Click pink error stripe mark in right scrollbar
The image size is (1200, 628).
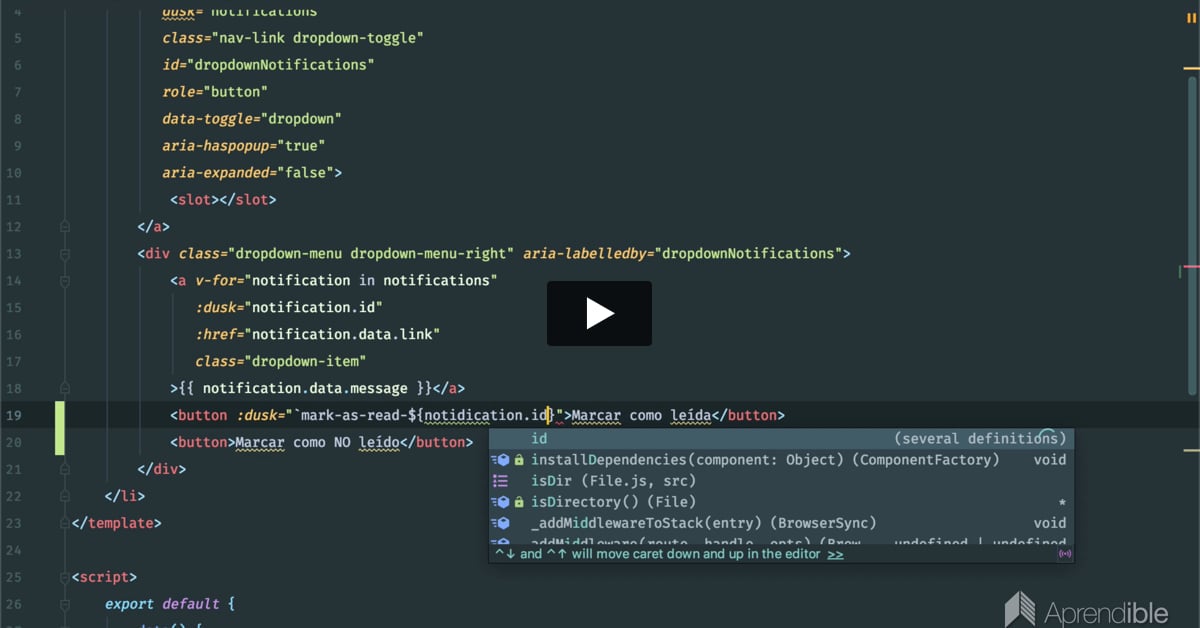pyautogui.click(x=1190, y=268)
